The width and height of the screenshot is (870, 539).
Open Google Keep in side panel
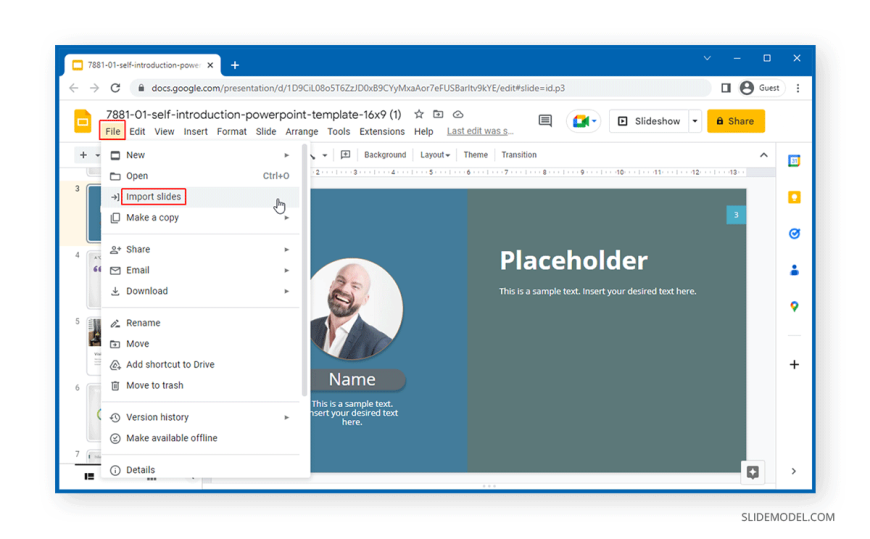pos(794,197)
